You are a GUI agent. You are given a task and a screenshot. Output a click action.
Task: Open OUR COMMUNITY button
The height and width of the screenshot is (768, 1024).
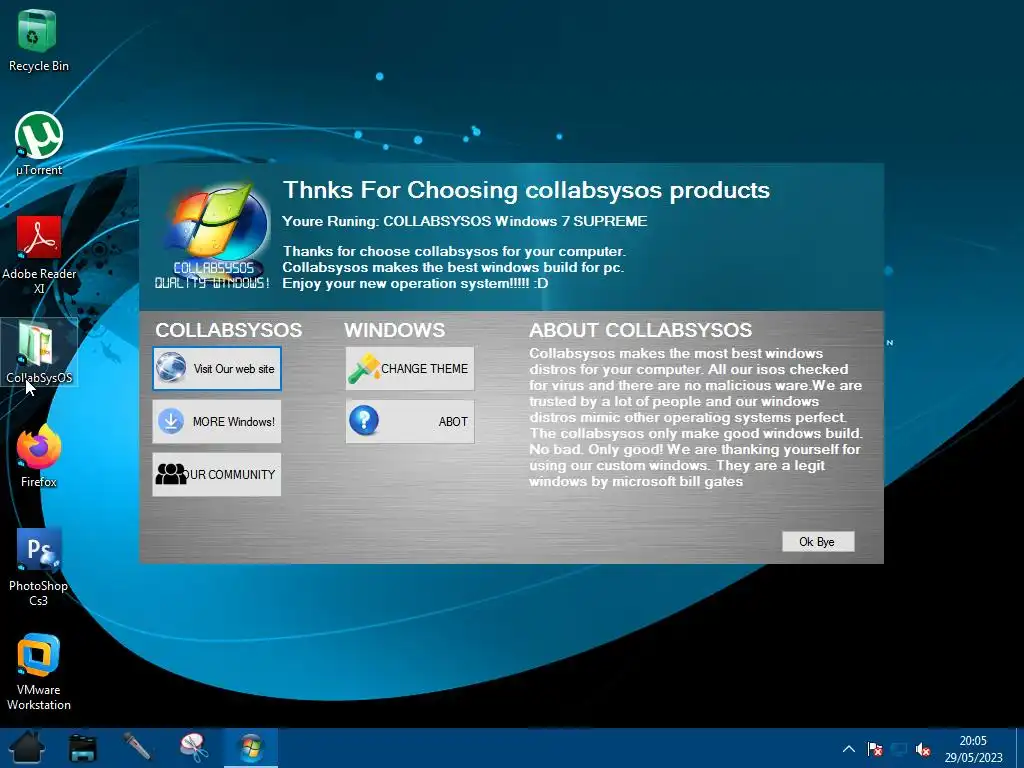217,474
